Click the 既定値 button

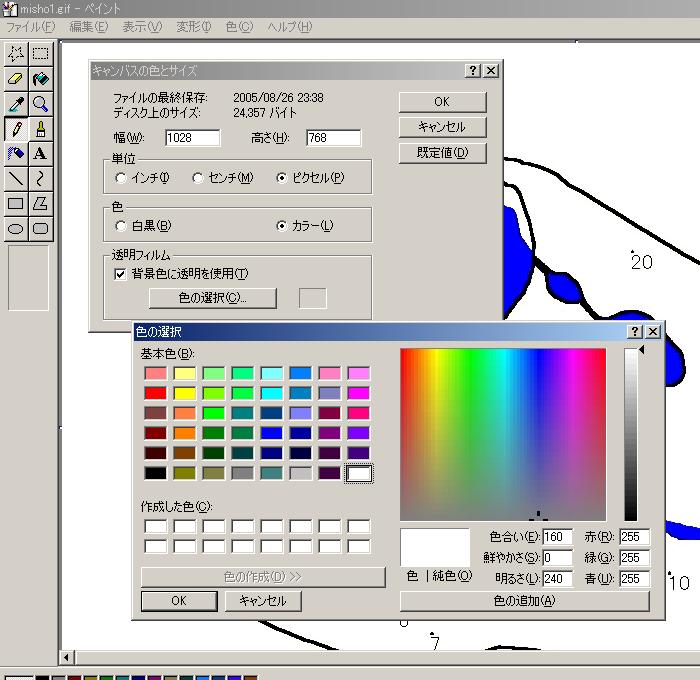coord(442,153)
